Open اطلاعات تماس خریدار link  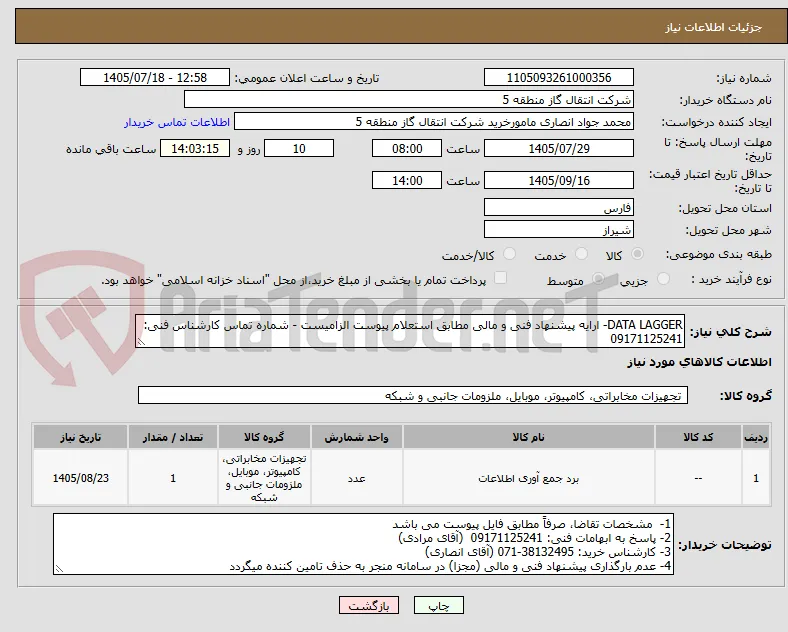177,122
